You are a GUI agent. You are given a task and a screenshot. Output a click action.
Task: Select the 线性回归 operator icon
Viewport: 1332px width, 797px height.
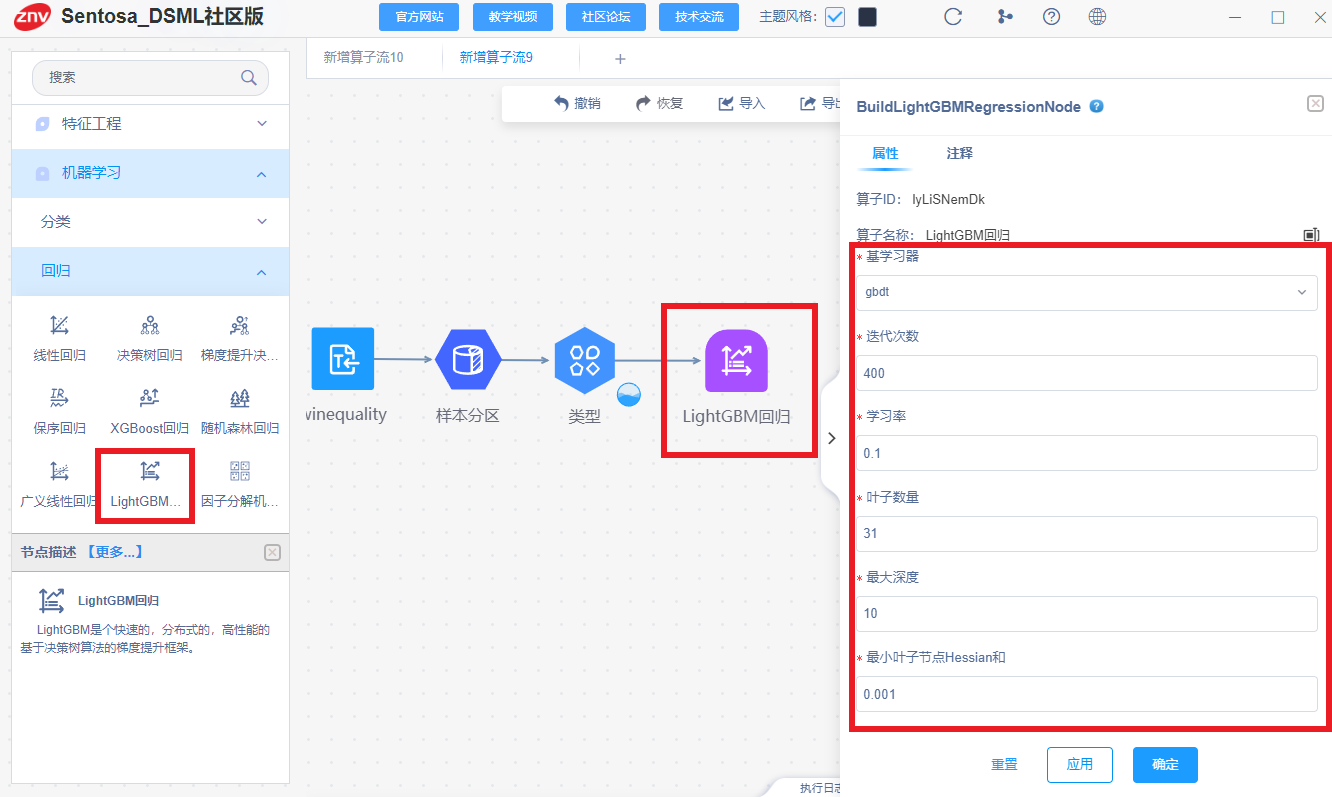60,325
